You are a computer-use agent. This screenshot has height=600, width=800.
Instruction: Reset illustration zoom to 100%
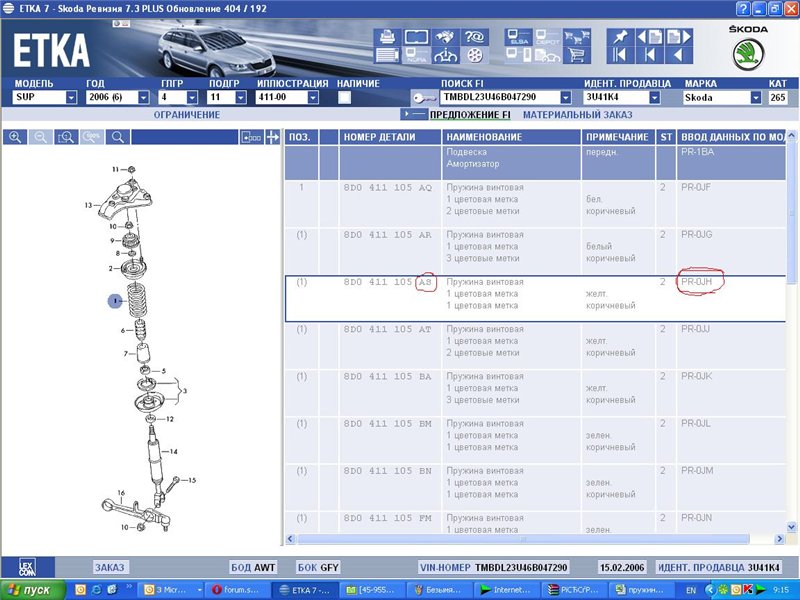tap(92, 137)
